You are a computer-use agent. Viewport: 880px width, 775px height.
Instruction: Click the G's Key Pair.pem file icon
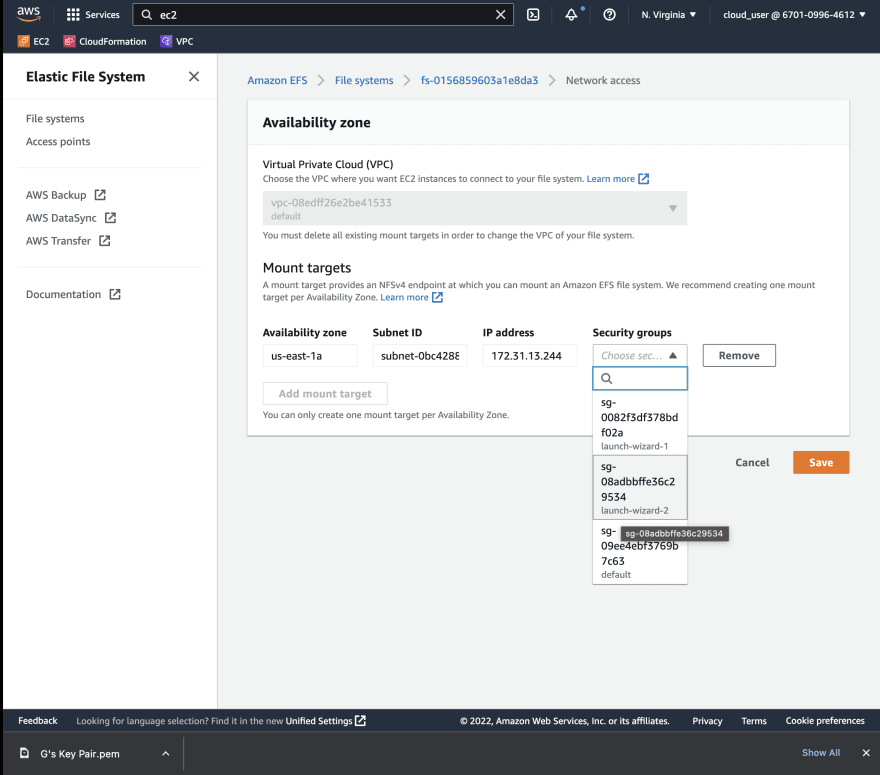24,753
